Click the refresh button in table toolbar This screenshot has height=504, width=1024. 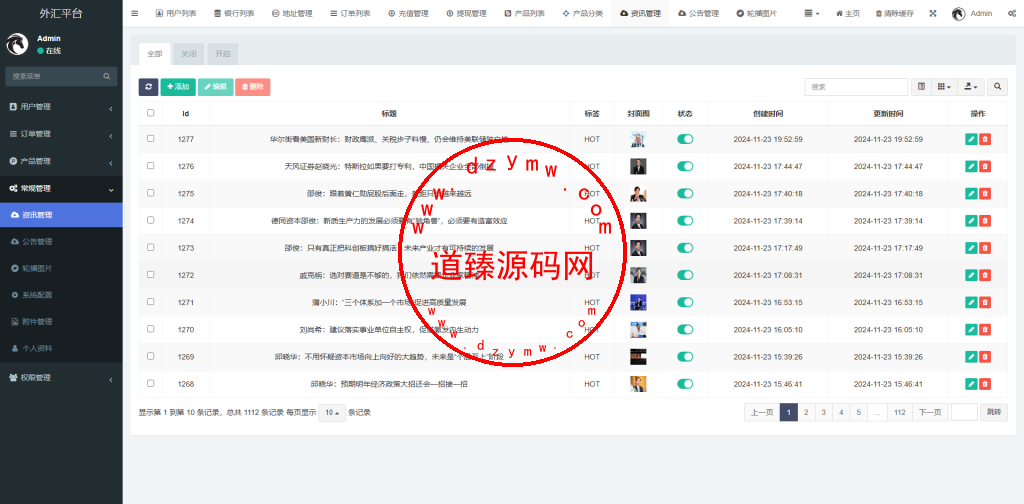click(x=148, y=87)
